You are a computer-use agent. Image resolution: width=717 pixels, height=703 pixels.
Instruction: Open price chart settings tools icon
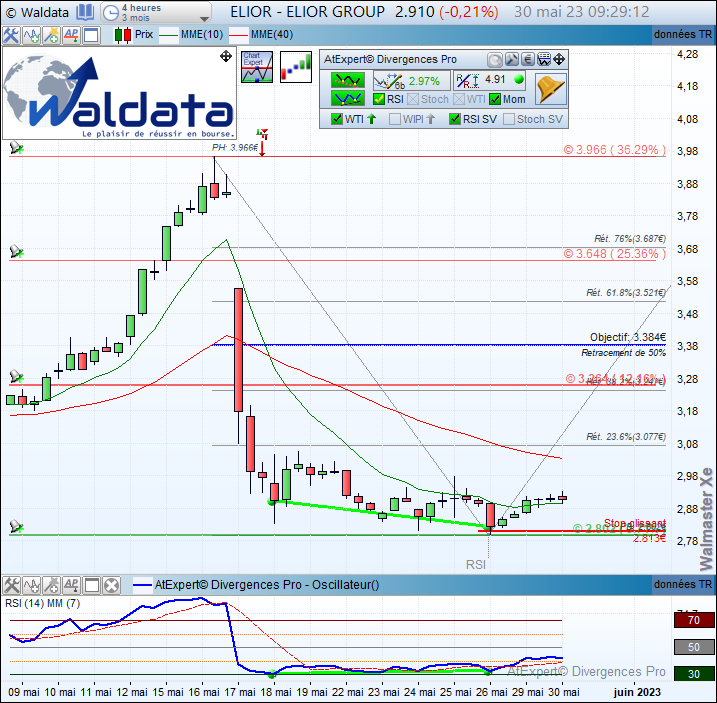(11, 35)
